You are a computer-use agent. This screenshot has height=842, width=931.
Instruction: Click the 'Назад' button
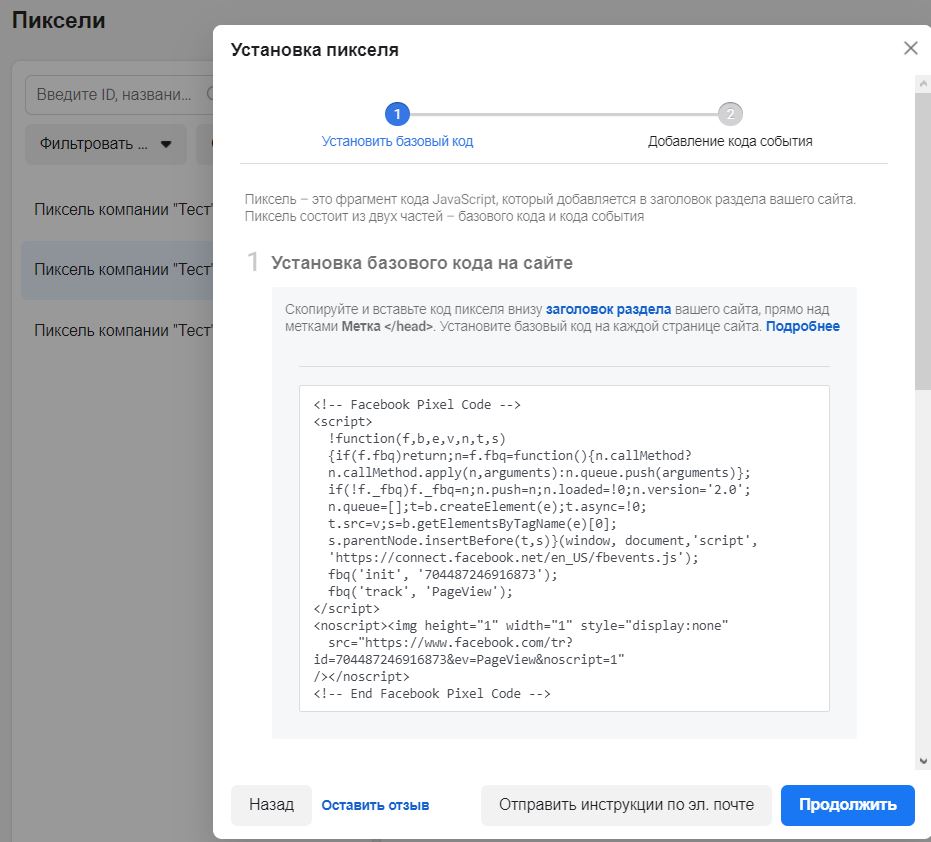coord(271,805)
